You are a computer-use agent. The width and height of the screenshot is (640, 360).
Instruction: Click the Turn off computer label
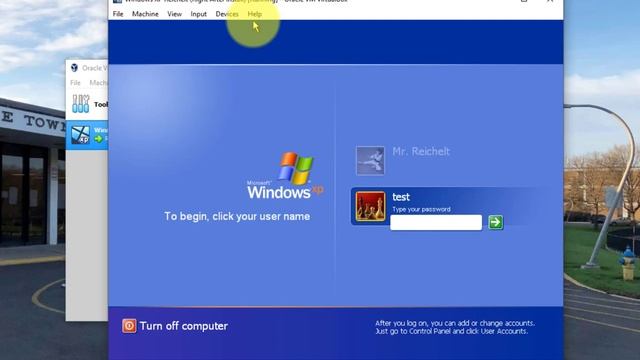[x=184, y=326]
